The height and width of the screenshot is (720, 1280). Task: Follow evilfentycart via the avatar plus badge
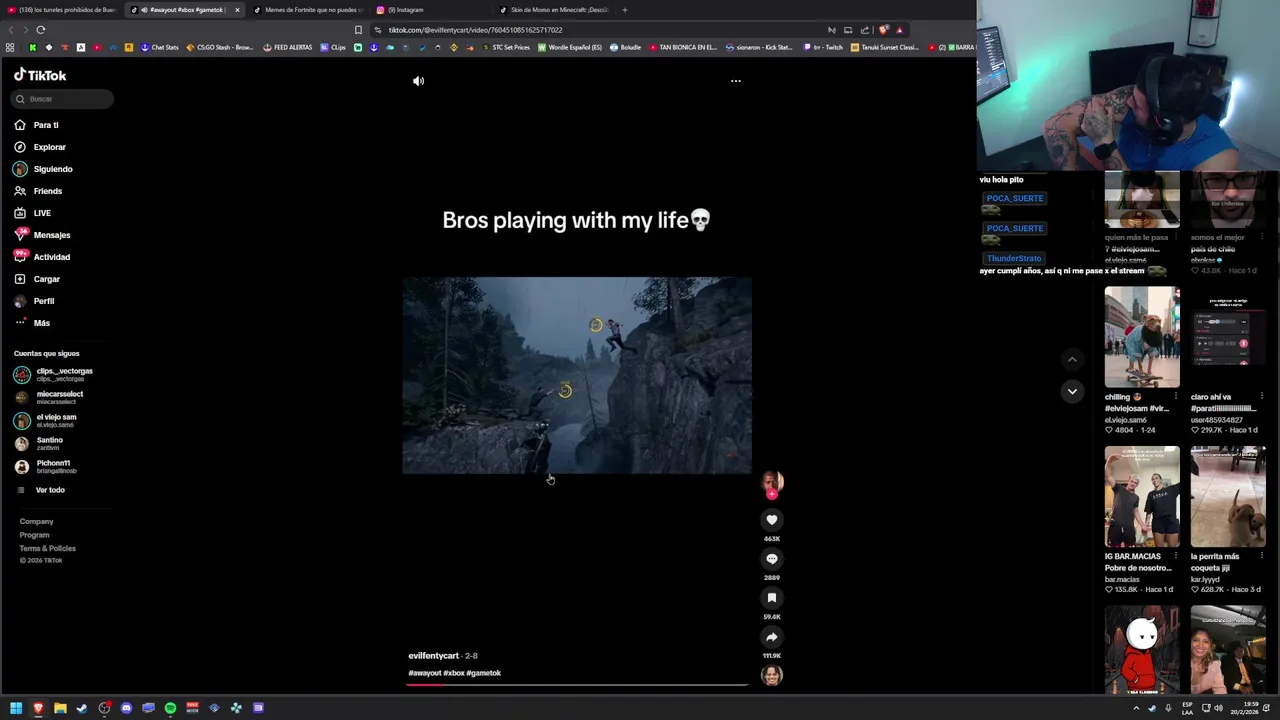coord(772,494)
